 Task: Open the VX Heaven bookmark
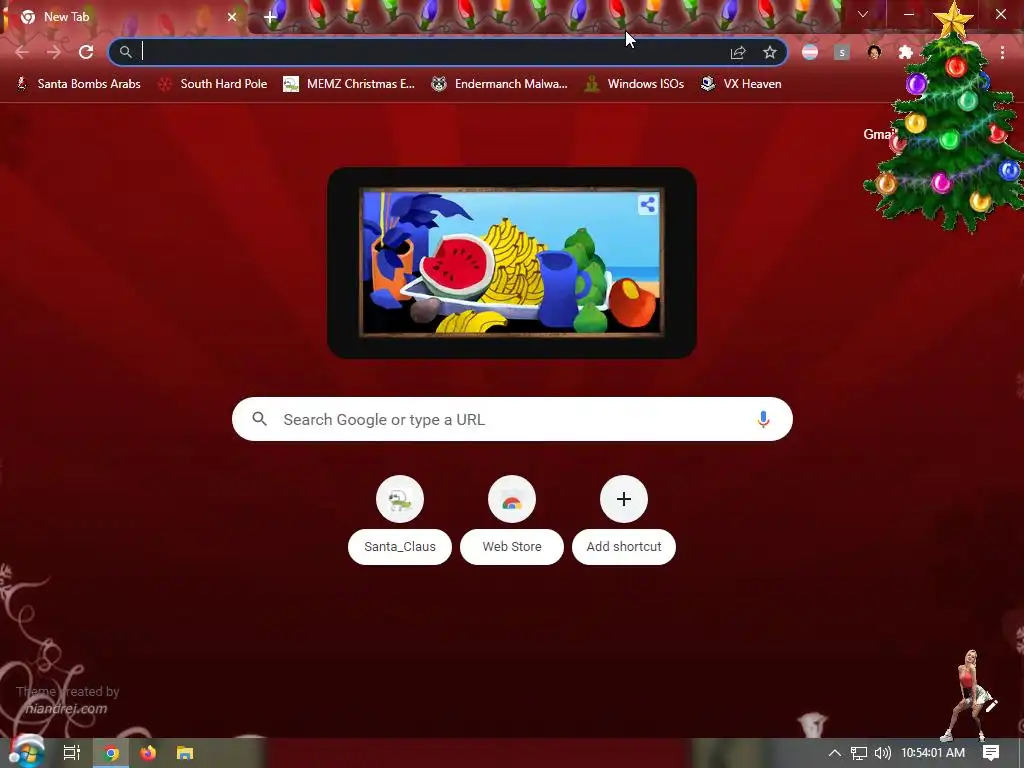(741, 84)
